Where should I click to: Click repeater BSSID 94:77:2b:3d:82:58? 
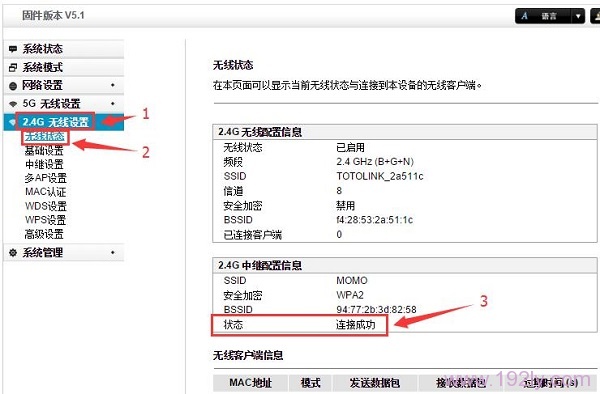click(376, 309)
